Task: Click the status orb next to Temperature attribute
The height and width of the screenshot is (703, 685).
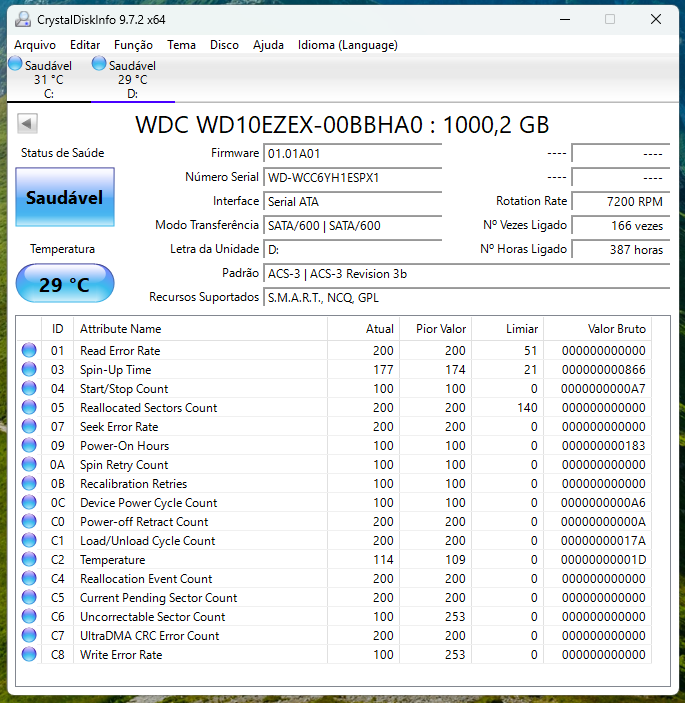Action: 29,560
